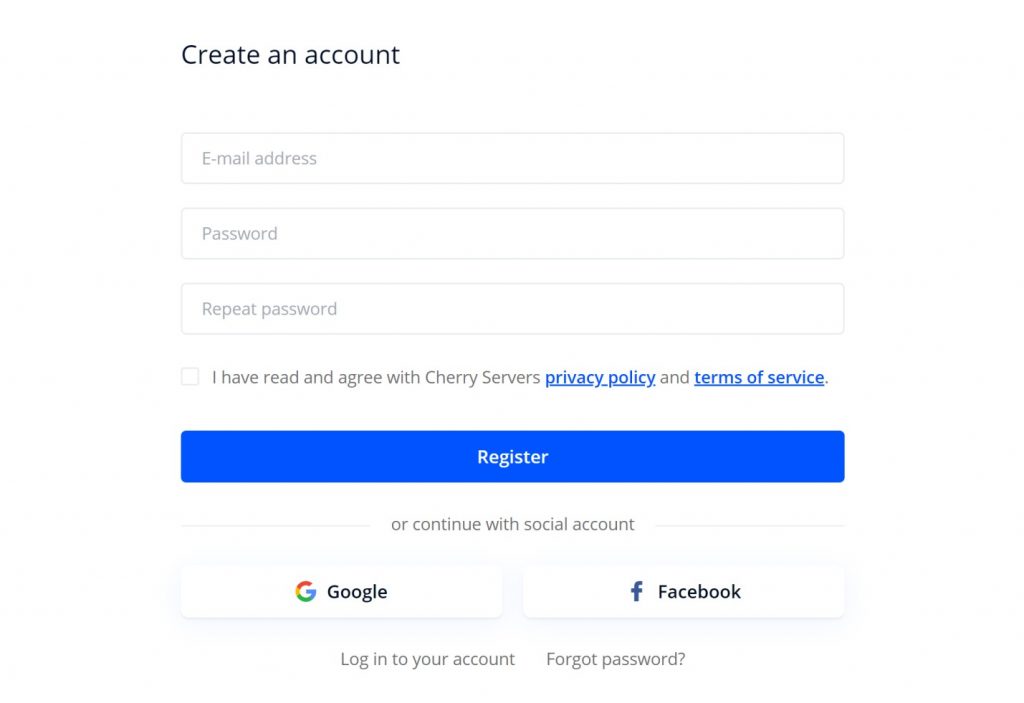
Task: Open the Forgot password? link
Action: (x=616, y=659)
